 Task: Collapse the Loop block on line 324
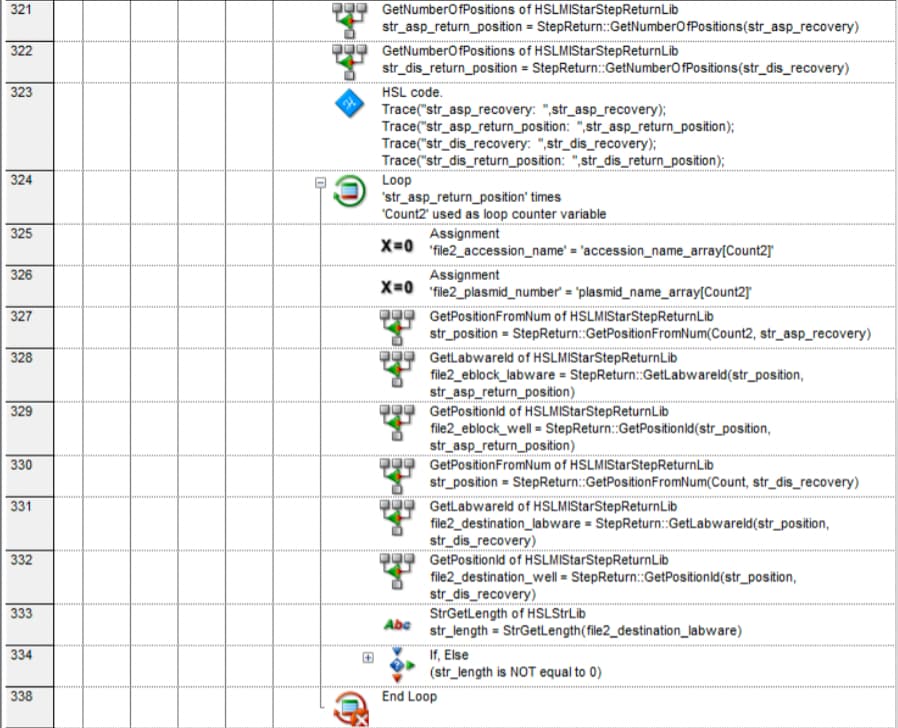[321, 183]
